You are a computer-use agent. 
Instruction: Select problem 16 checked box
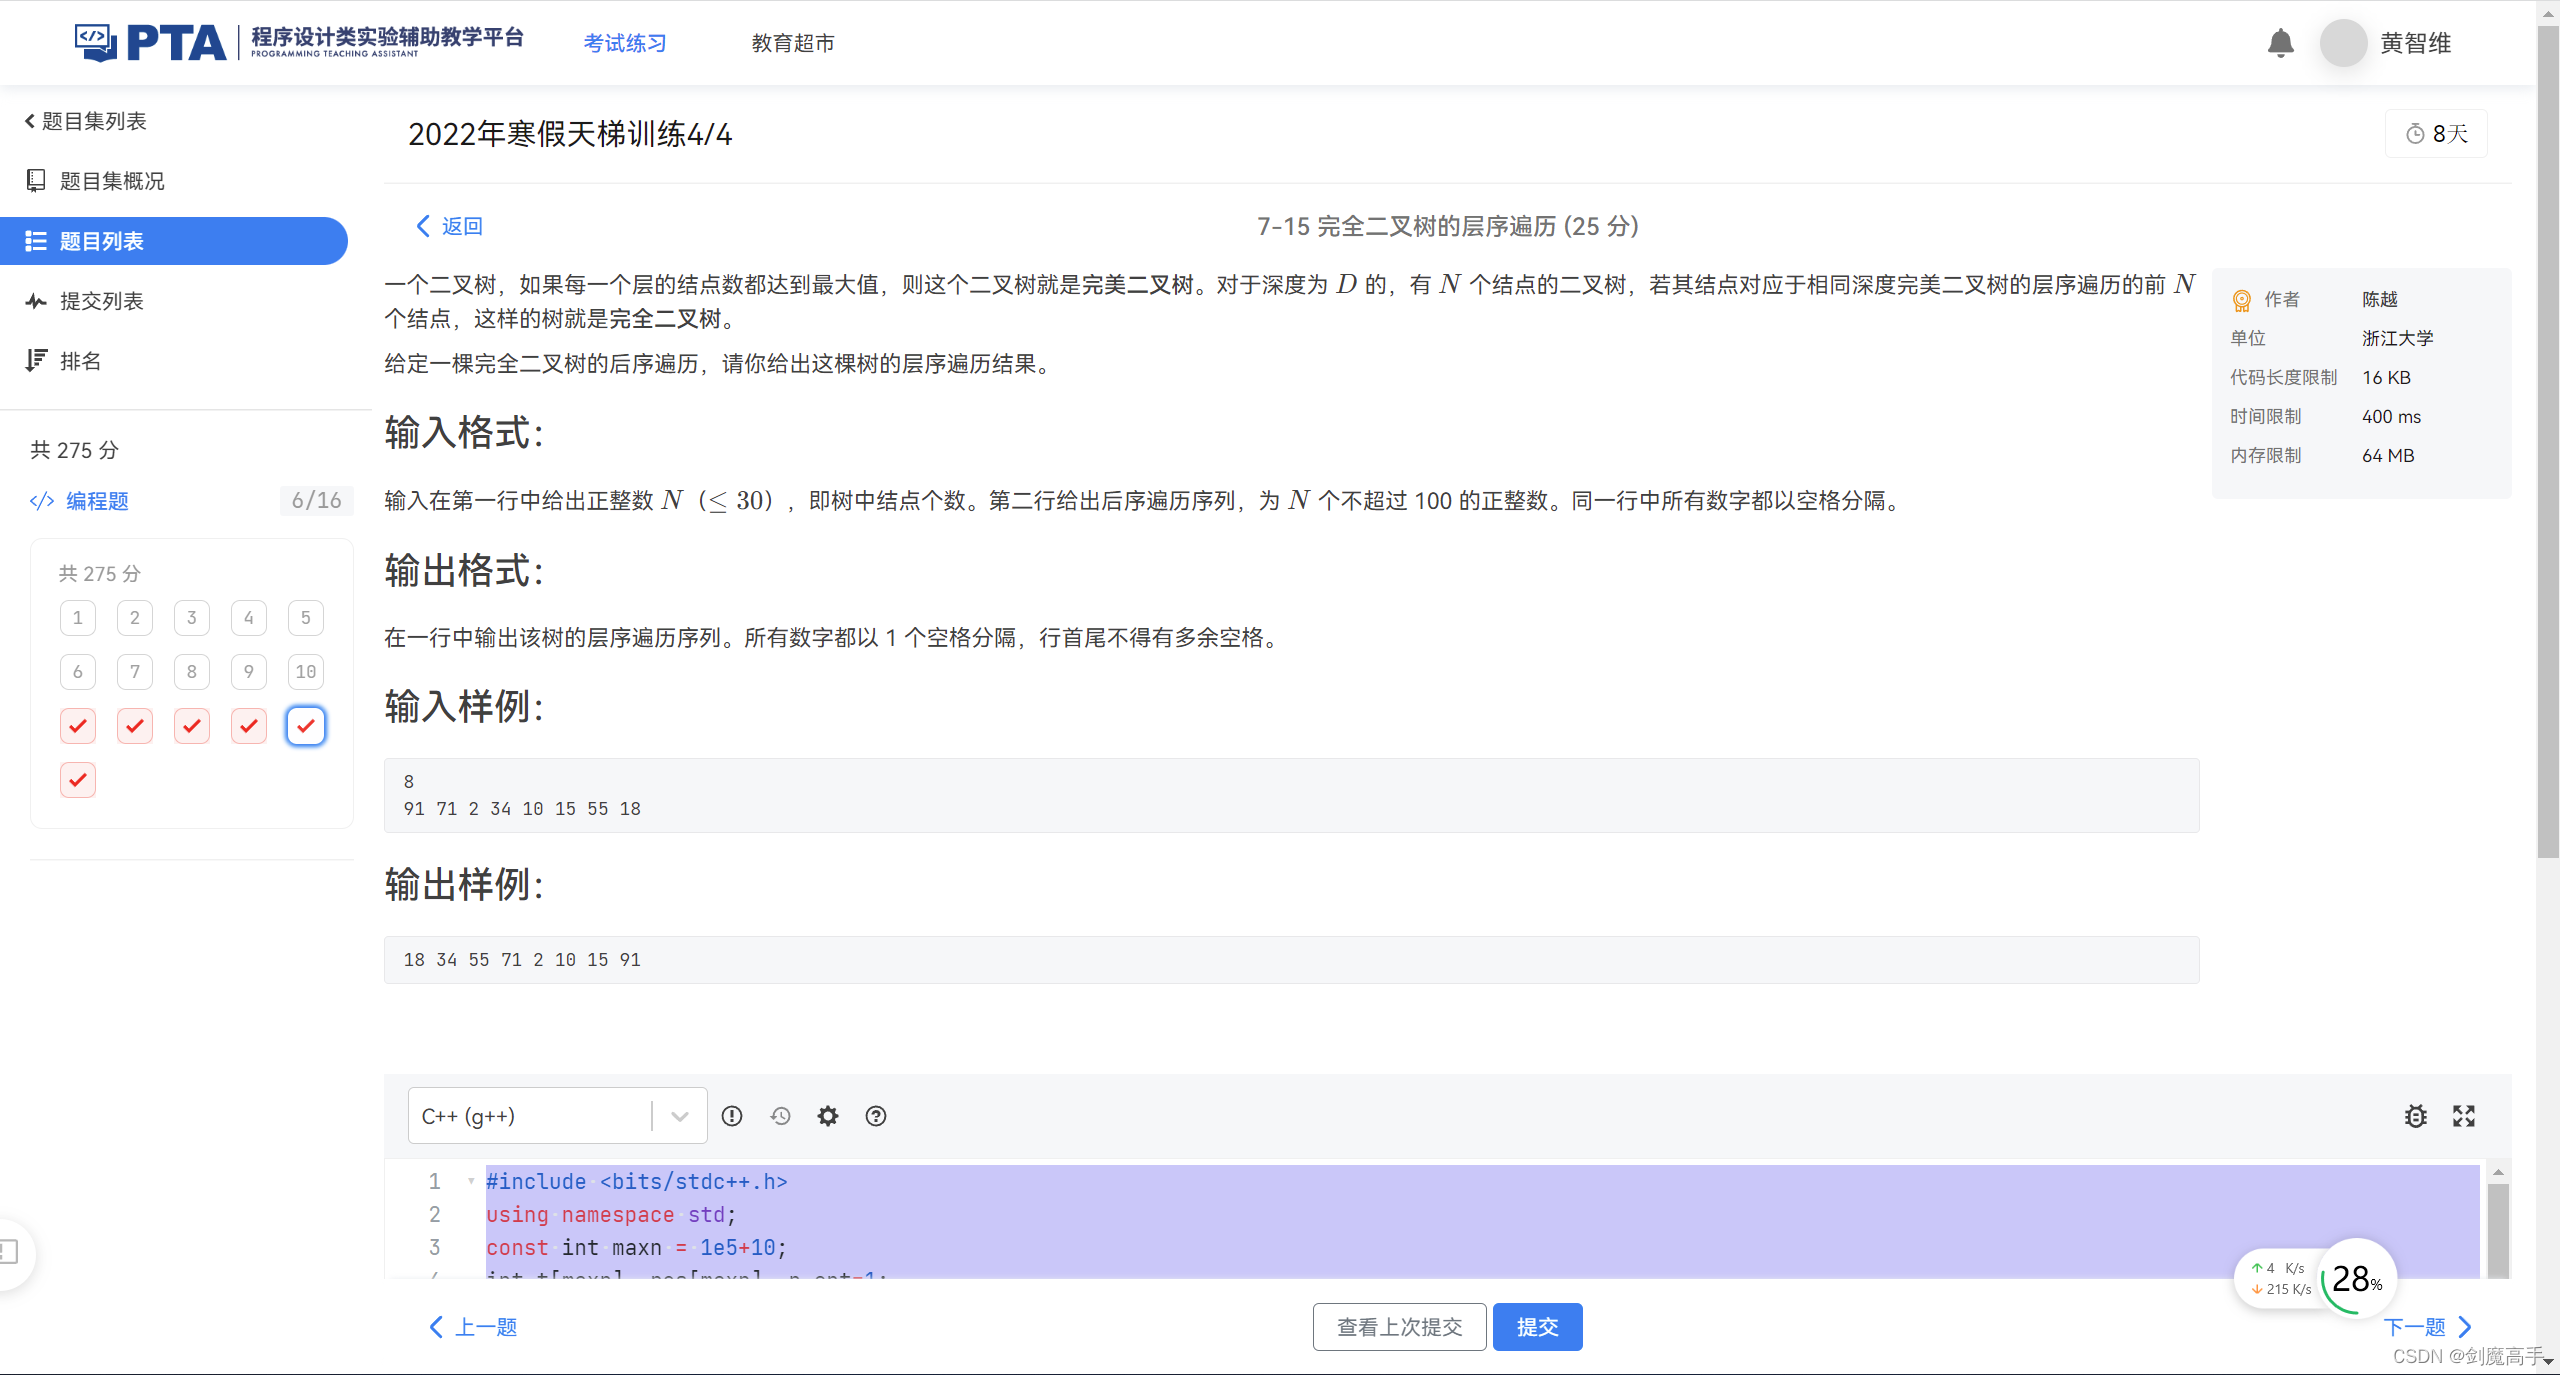pyautogui.click(x=78, y=780)
